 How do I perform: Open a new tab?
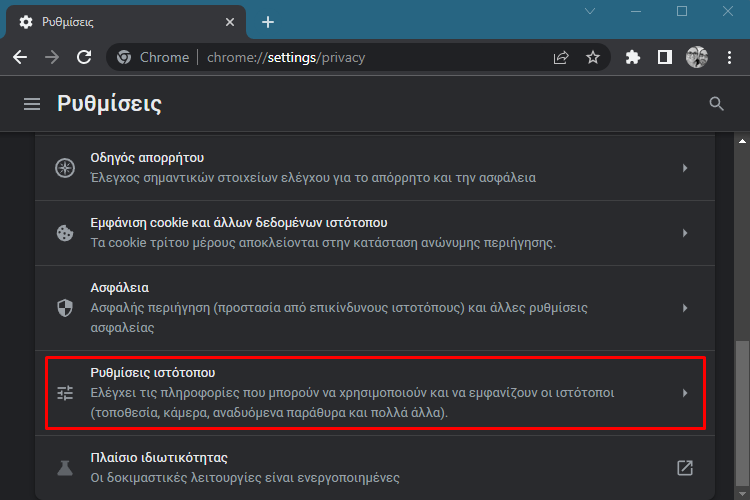click(268, 22)
